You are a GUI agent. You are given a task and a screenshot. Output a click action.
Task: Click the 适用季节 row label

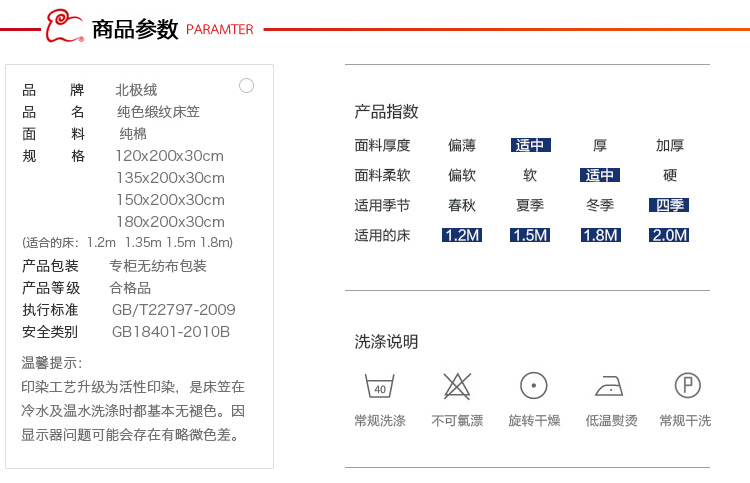pyautogui.click(x=382, y=205)
